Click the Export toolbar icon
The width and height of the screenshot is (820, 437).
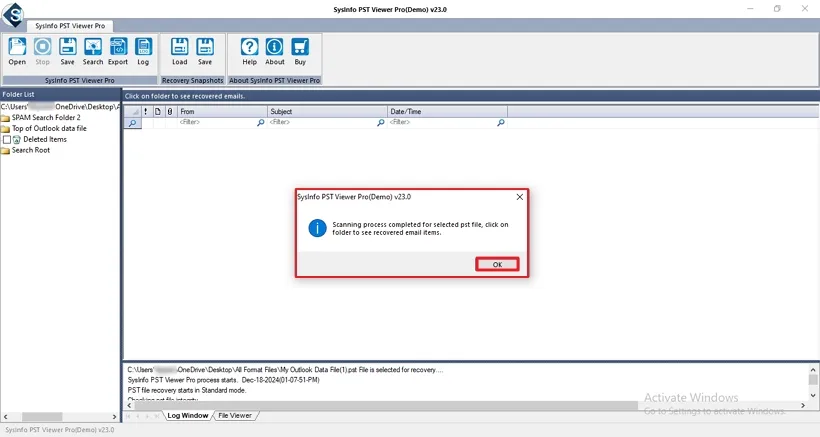[x=118, y=51]
